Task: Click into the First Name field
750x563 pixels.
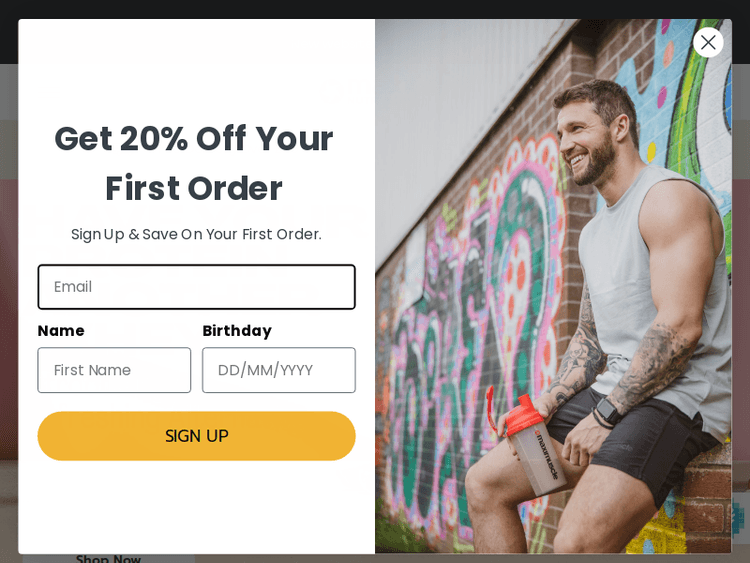Action: (x=114, y=370)
